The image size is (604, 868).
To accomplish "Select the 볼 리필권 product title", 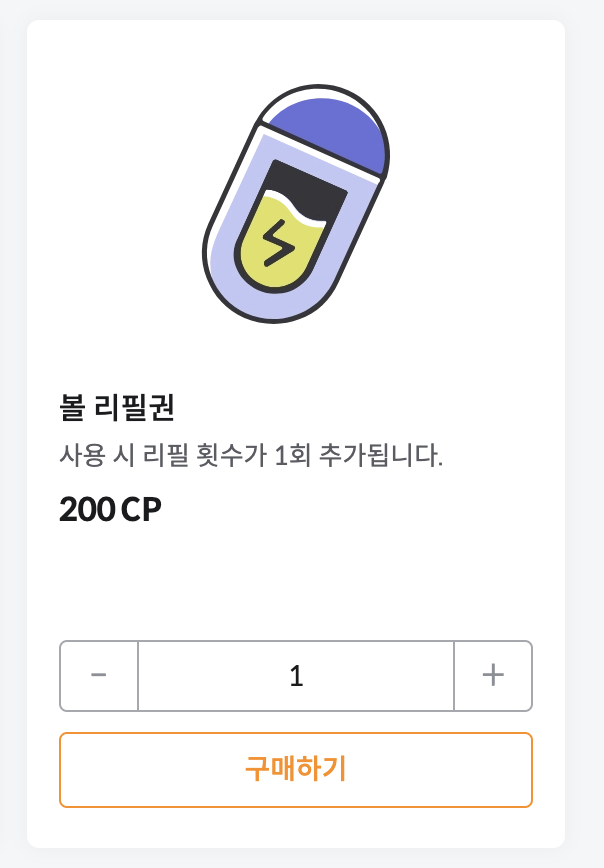I will tap(117, 408).
